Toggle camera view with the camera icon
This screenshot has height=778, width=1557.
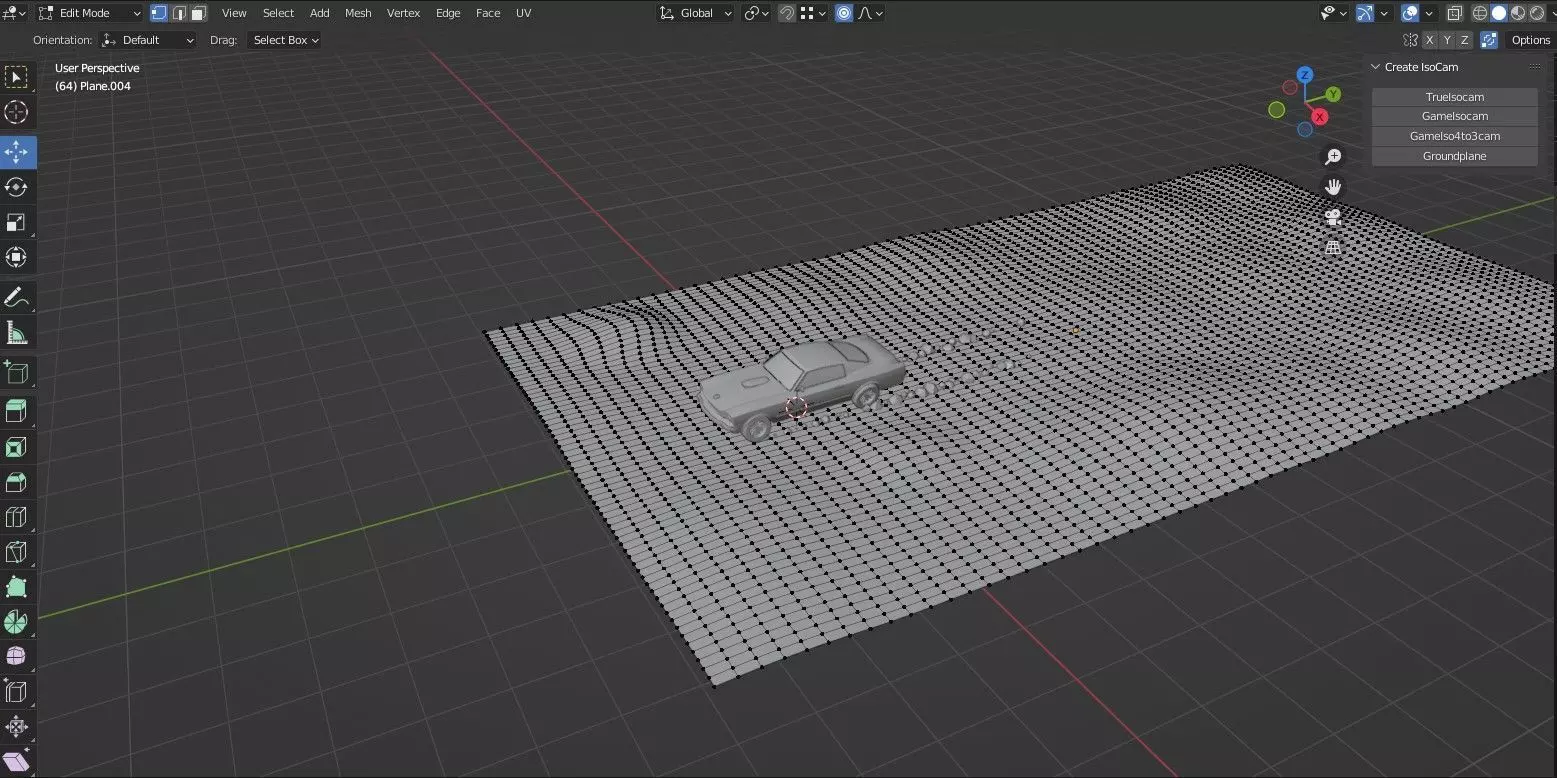[x=1333, y=217]
